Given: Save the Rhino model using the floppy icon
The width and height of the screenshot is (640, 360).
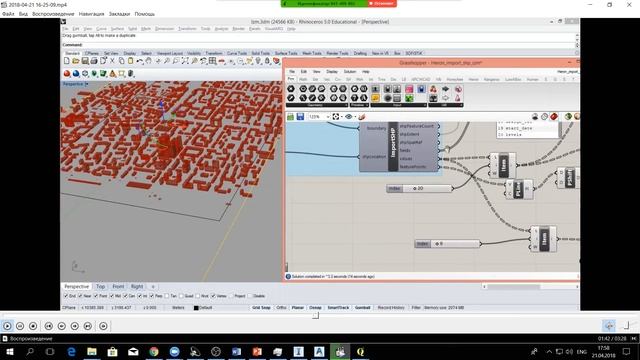Looking at the screenshot, I should 85,61.
